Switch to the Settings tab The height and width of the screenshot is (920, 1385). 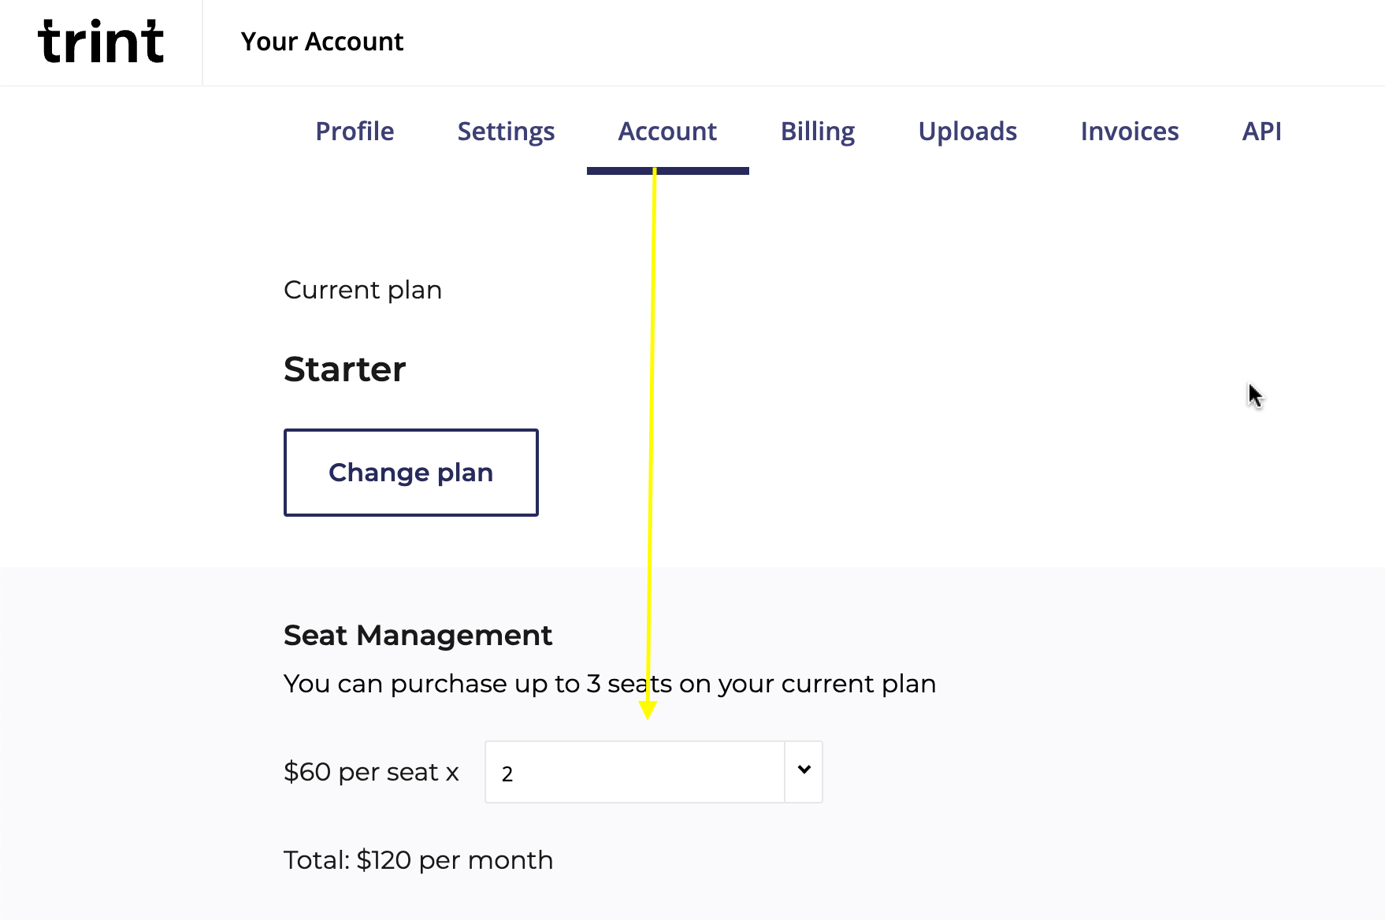(506, 131)
